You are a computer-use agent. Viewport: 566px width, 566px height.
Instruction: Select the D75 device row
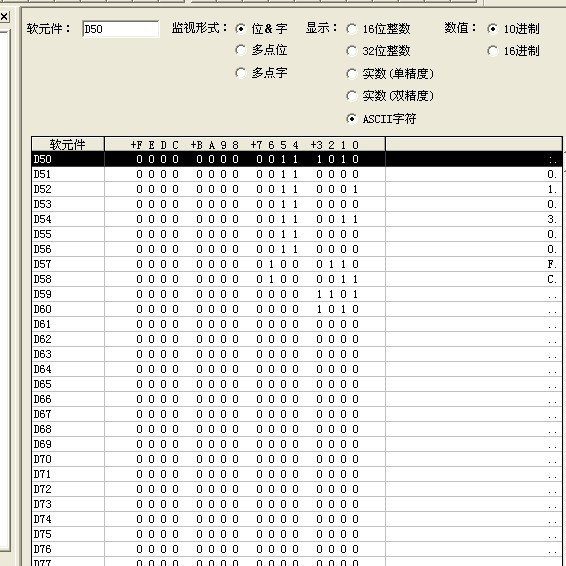coord(297,534)
